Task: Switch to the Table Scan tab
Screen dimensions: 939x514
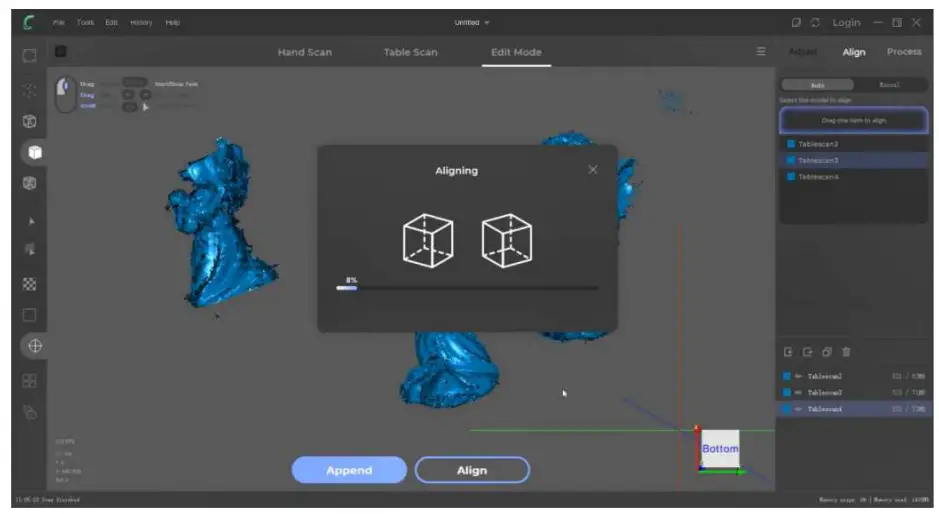Action: 410,52
